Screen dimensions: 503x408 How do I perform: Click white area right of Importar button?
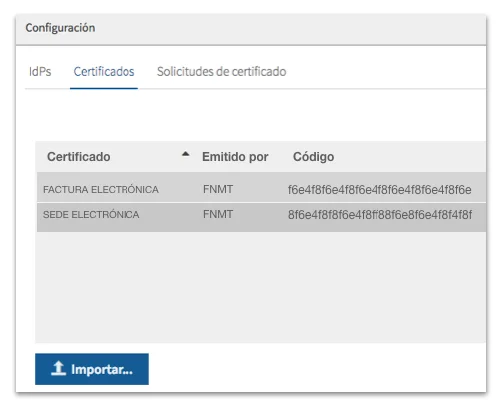coord(317,369)
